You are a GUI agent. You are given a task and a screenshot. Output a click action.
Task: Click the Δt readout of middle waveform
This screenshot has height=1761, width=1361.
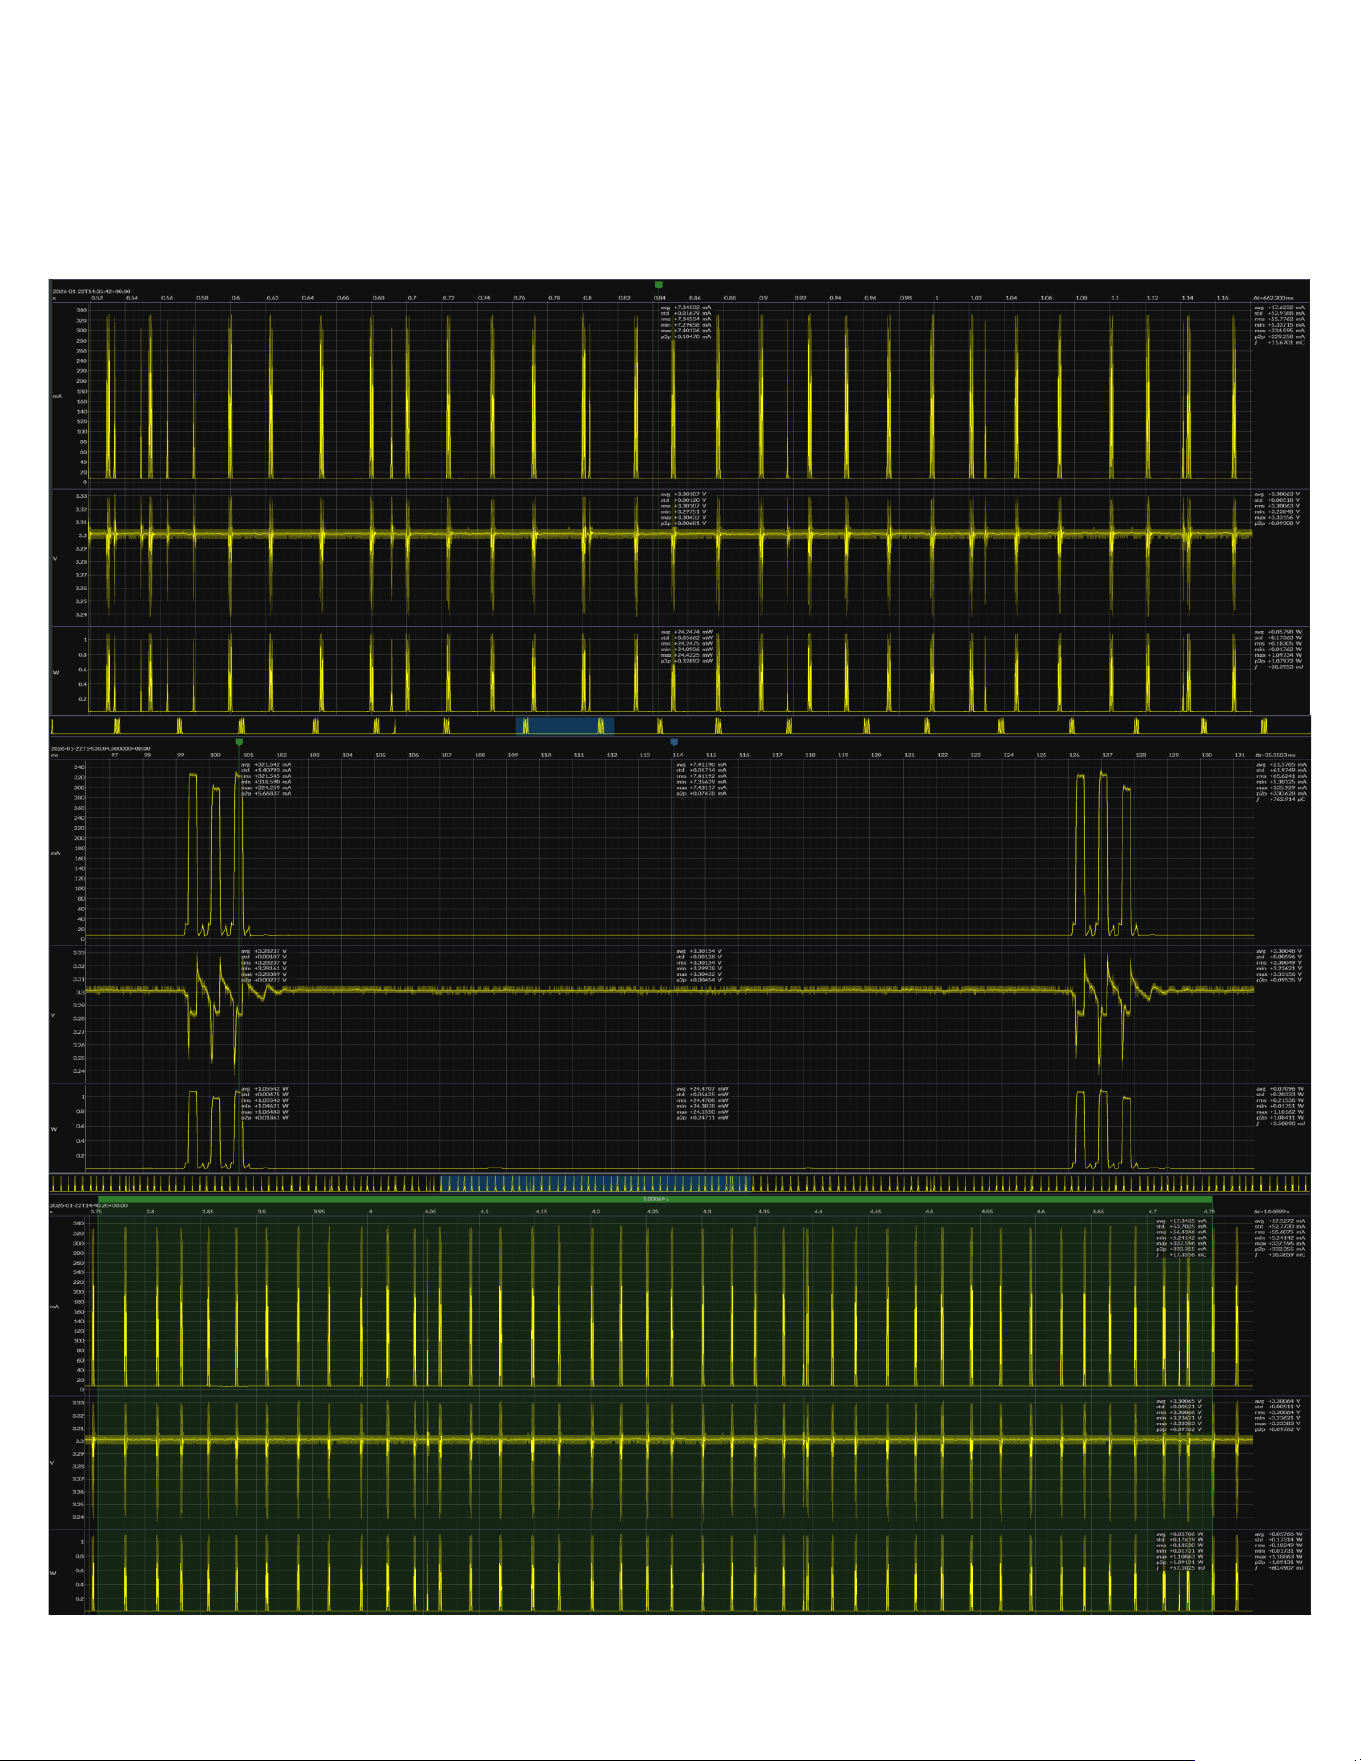point(1275,755)
